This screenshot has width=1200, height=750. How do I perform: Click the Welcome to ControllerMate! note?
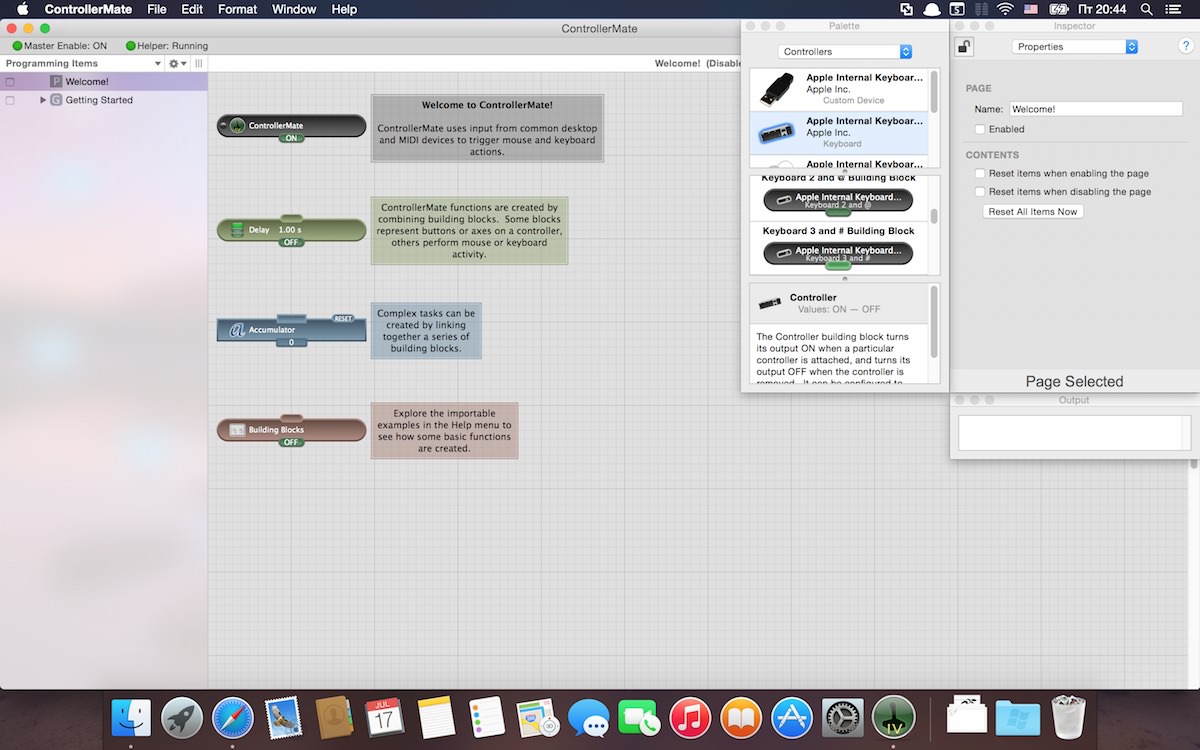(487, 128)
